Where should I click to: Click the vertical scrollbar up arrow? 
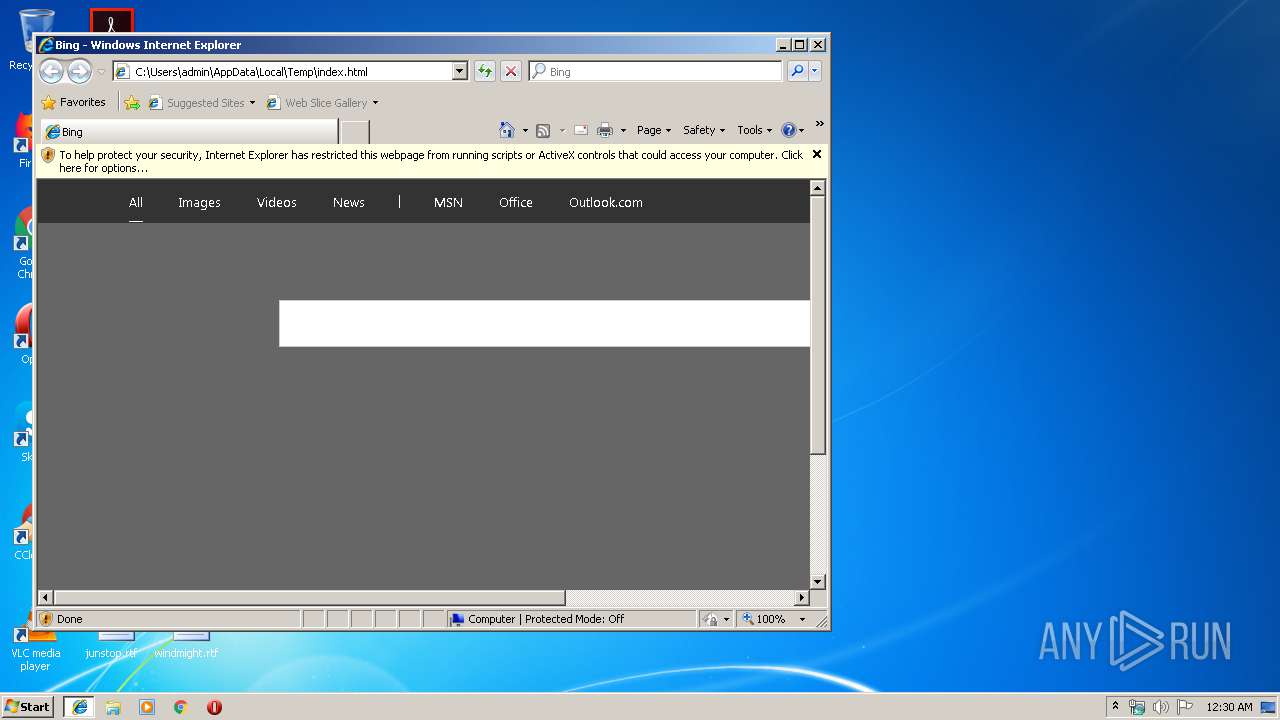[x=818, y=188]
